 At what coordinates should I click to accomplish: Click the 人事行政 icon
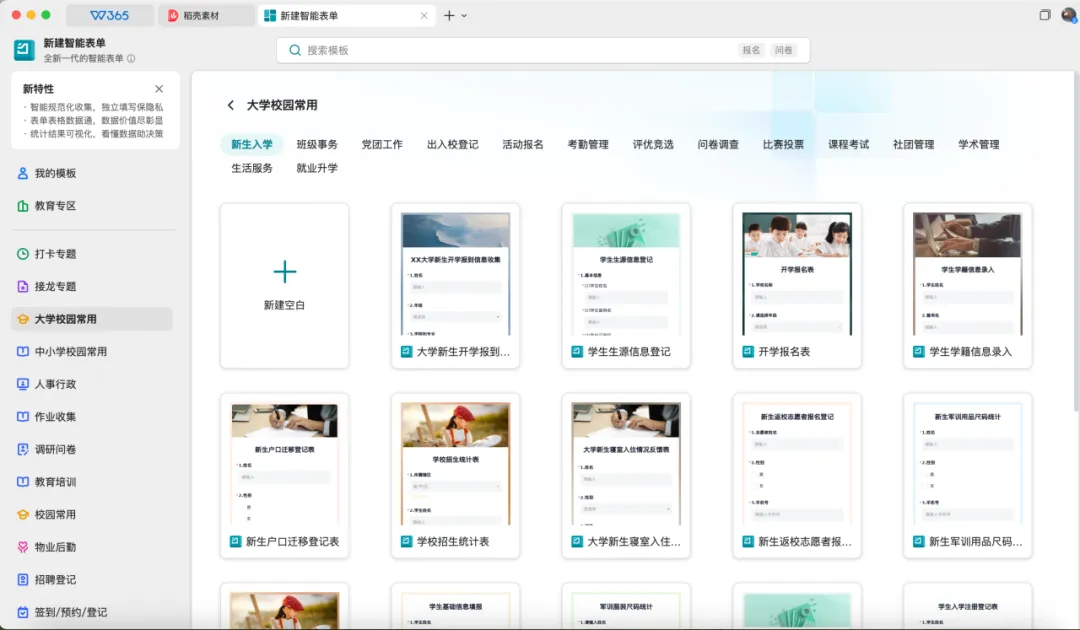pyautogui.click(x=23, y=384)
